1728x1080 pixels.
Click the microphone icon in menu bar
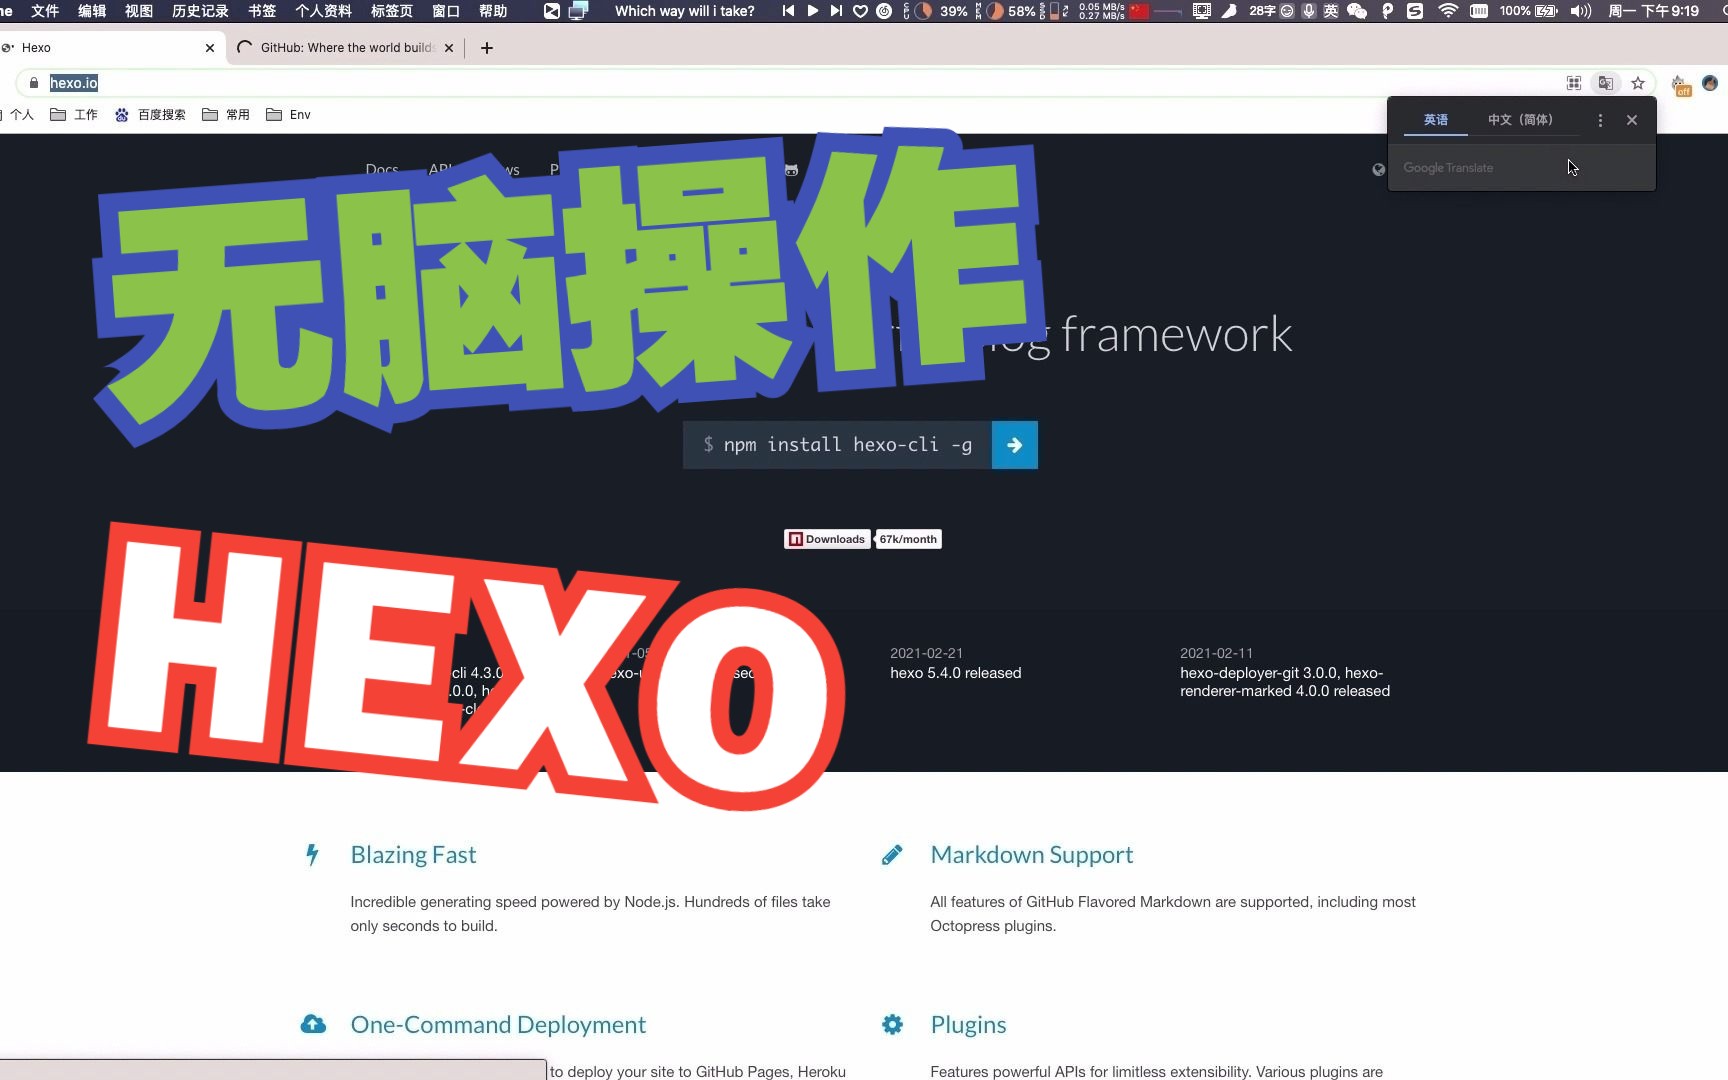click(1309, 11)
